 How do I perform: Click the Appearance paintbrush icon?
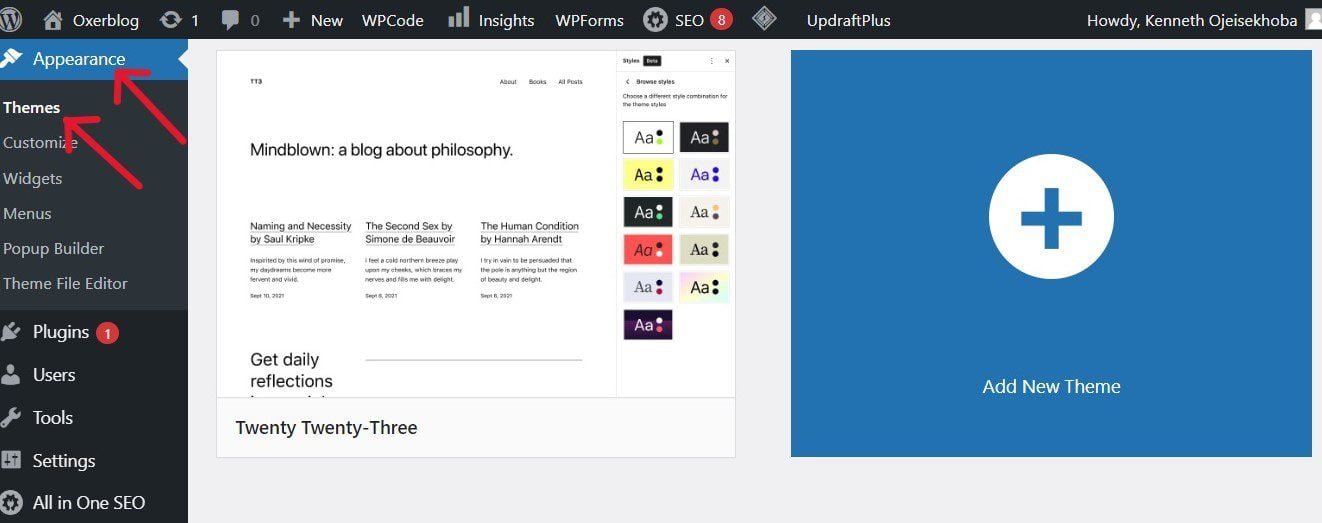tap(11, 58)
